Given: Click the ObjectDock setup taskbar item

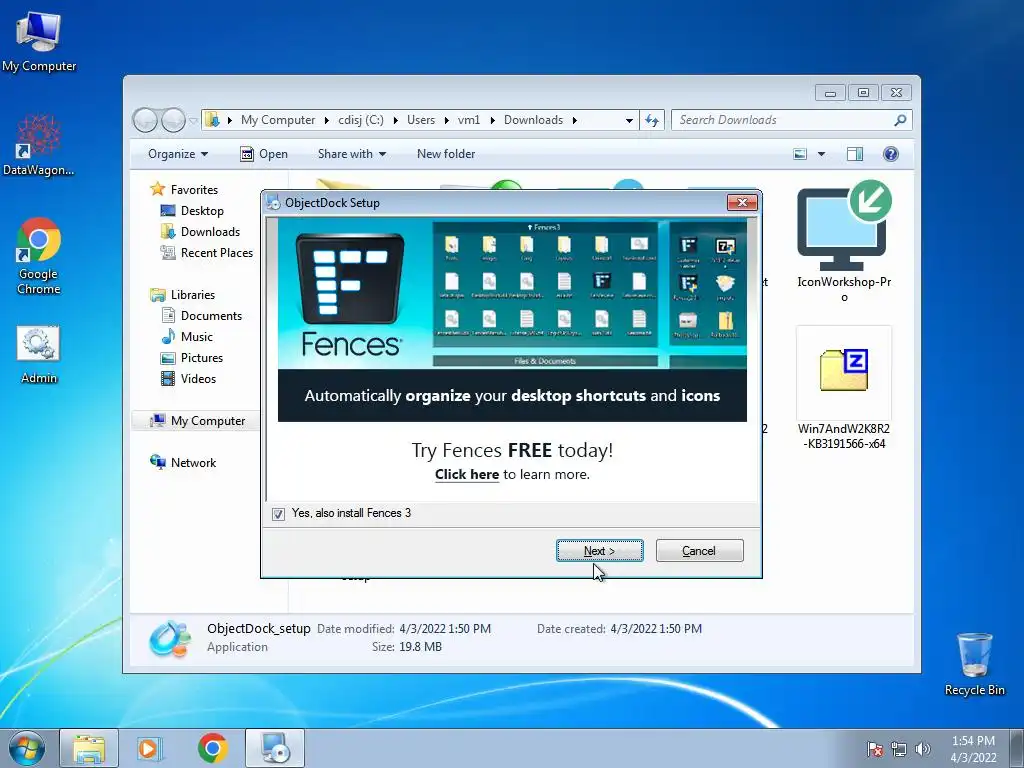Looking at the screenshot, I should coord(275,748).
